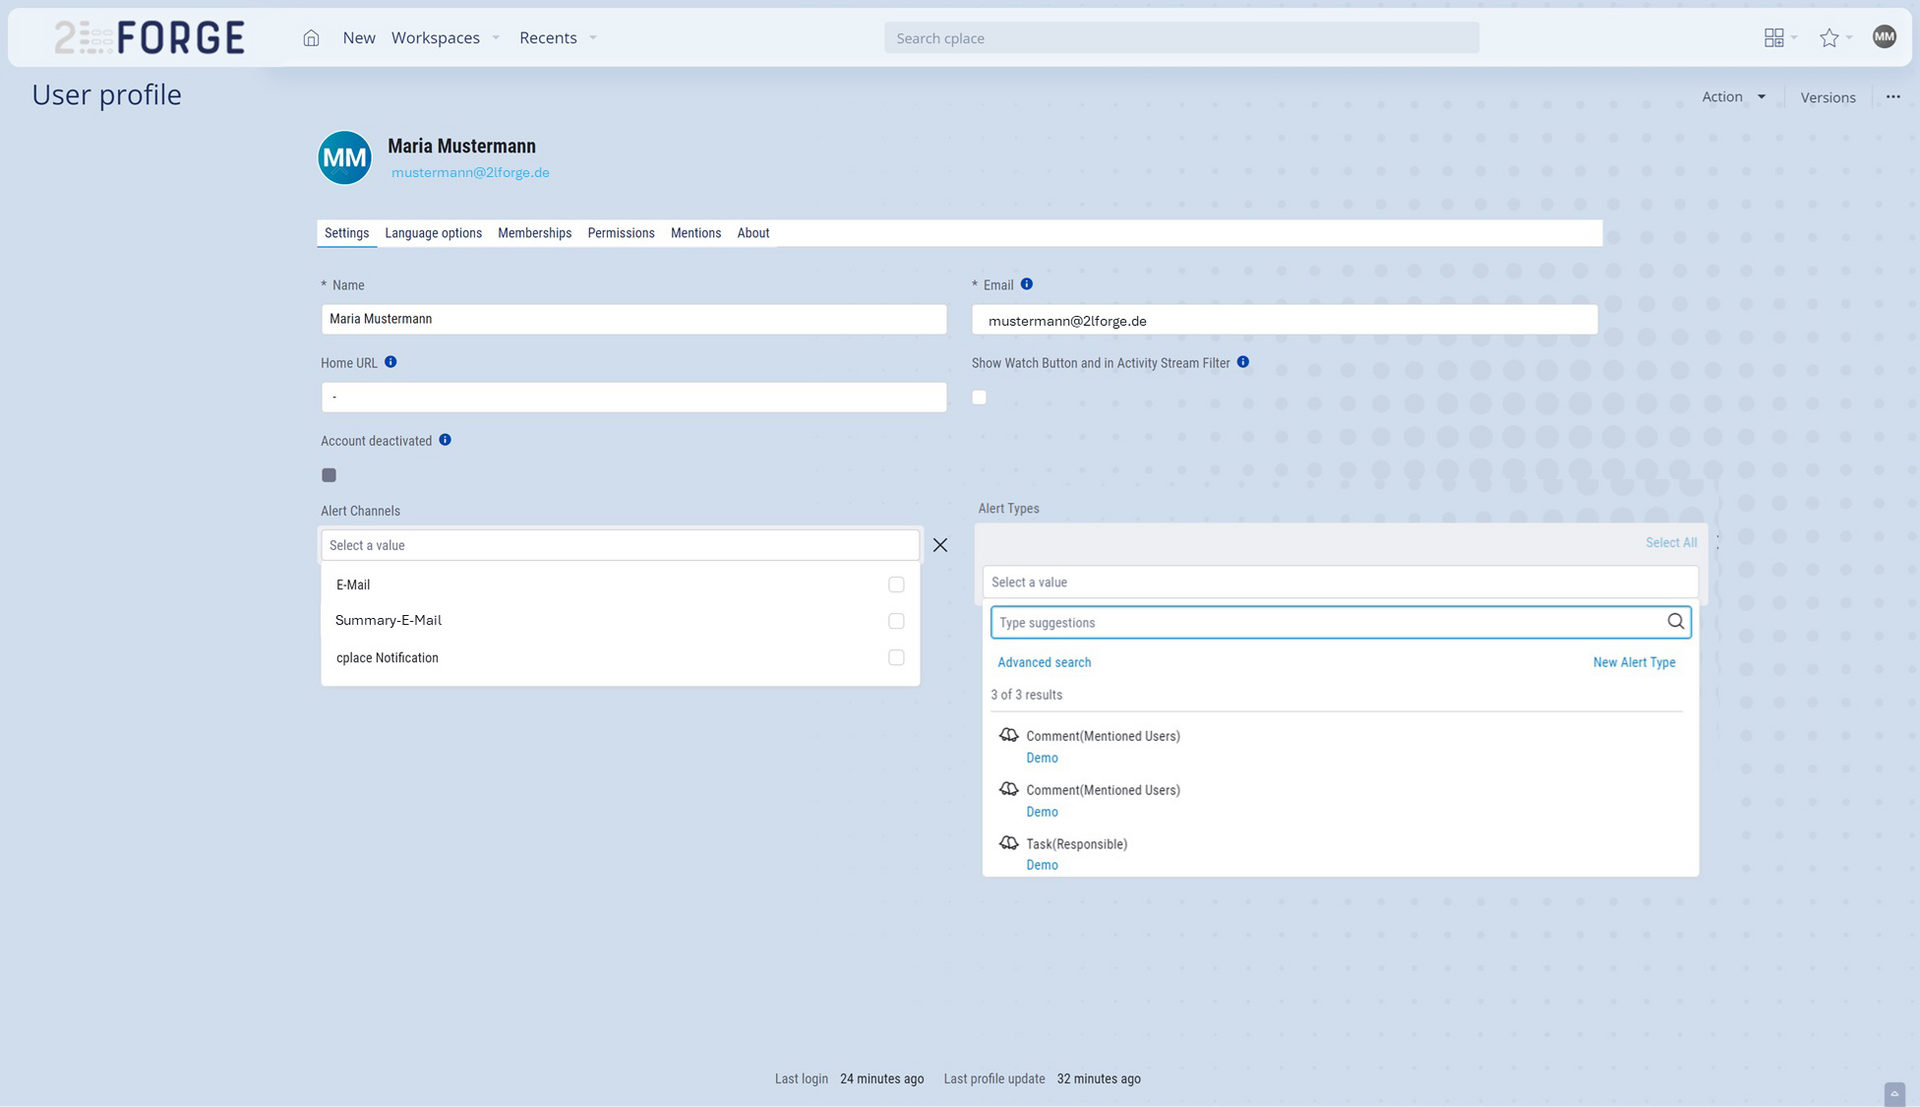Click the search magnifier in Type suggestions
1920x1107 pixels.
tap(1675, 622)
